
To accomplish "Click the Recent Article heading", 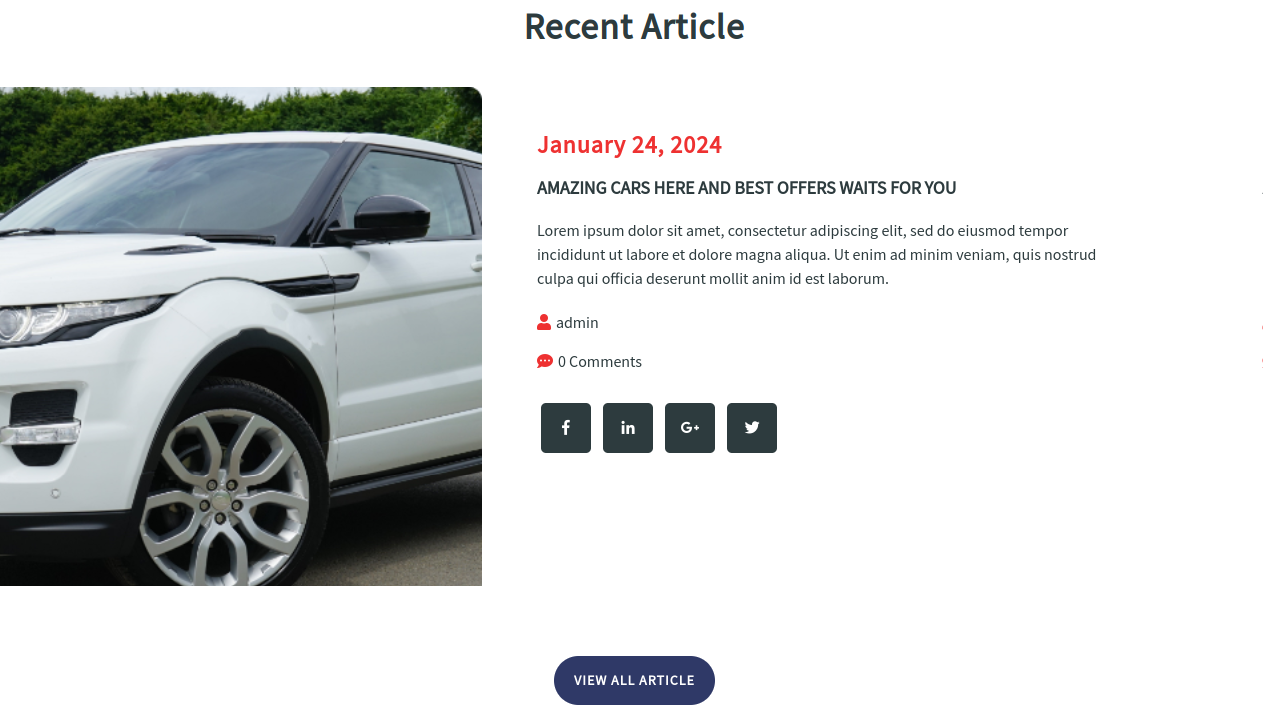I will point(634,27).
